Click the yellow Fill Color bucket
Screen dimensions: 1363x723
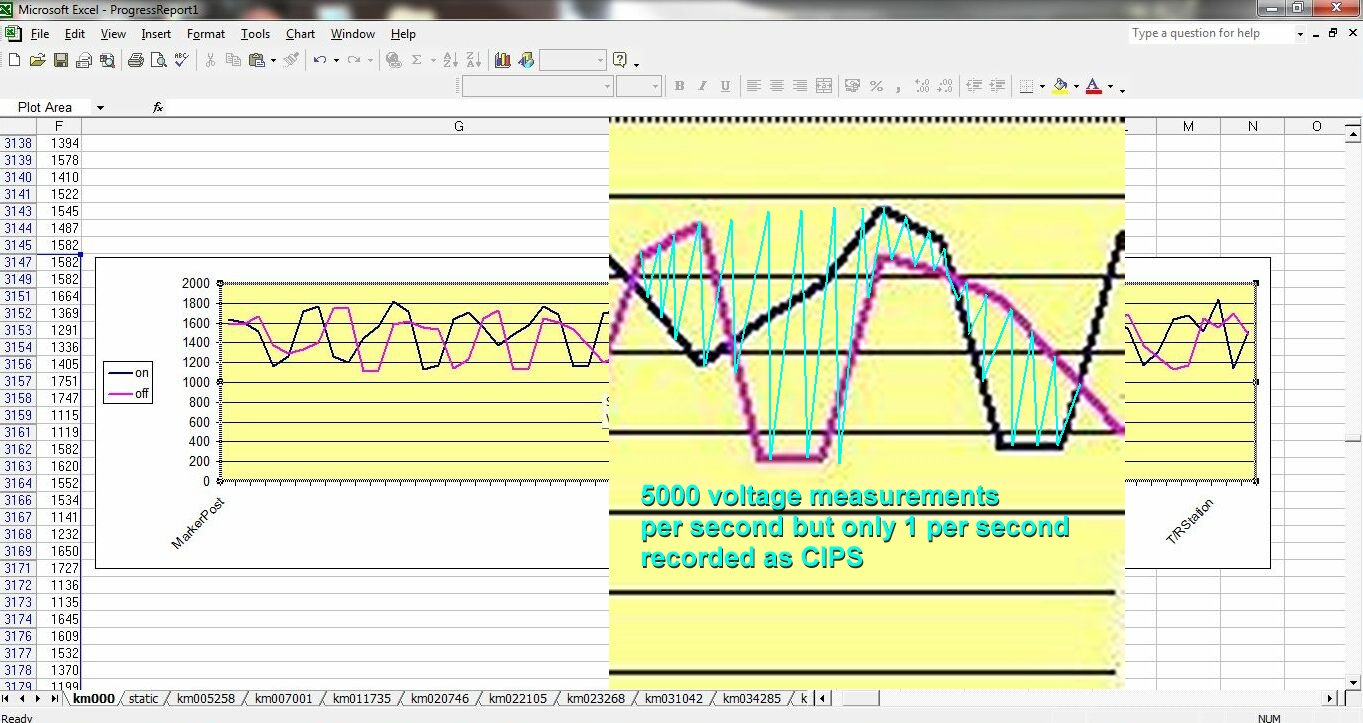[x=1060, y=86]
